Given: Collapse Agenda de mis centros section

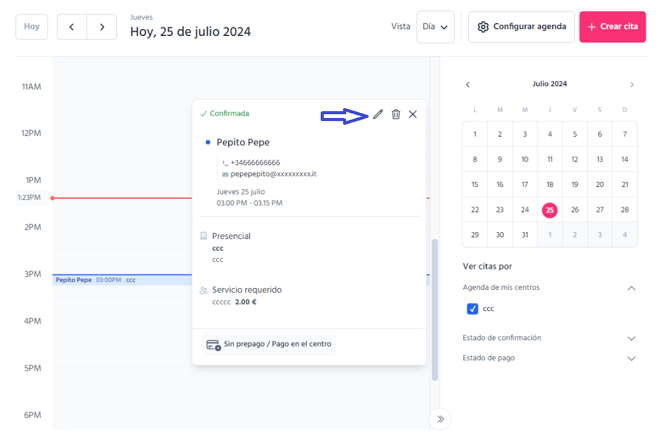Looking at the screenshot, I should 631,288.
